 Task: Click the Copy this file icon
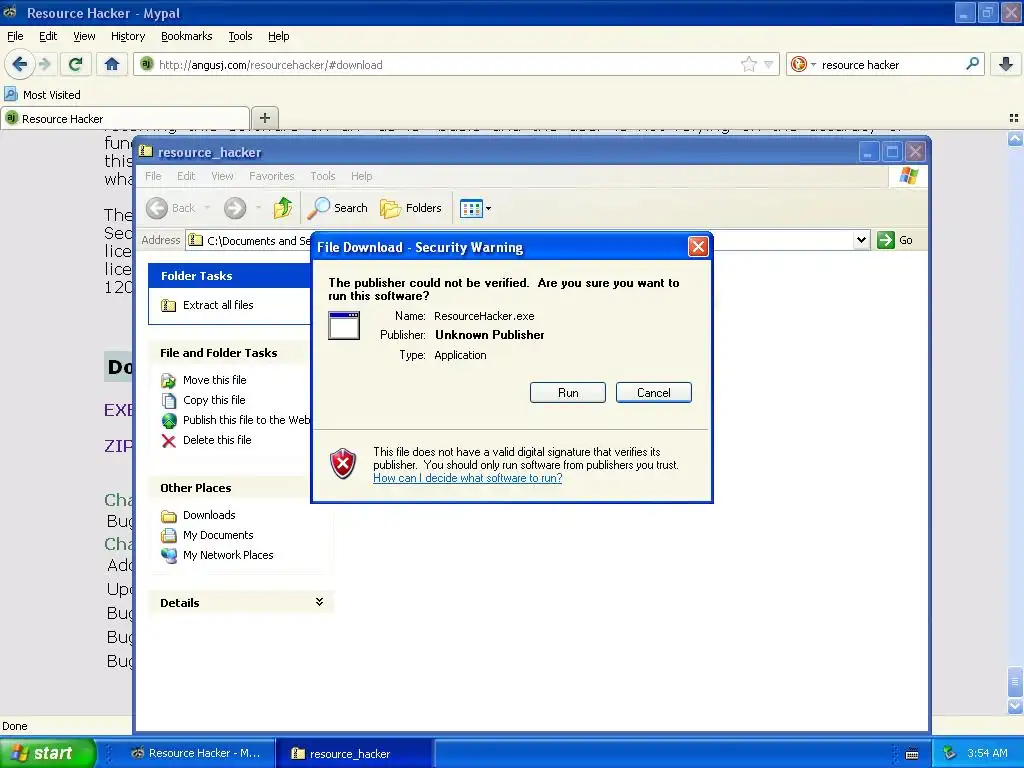[x=168, y=400]
